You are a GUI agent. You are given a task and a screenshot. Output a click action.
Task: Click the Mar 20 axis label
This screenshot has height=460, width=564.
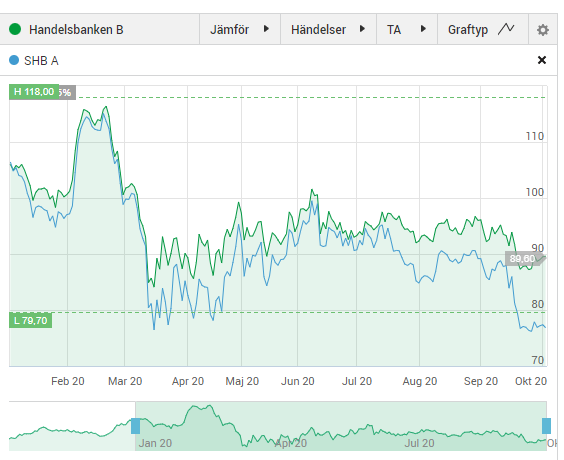pyautogui.click(x=125, y=381)
